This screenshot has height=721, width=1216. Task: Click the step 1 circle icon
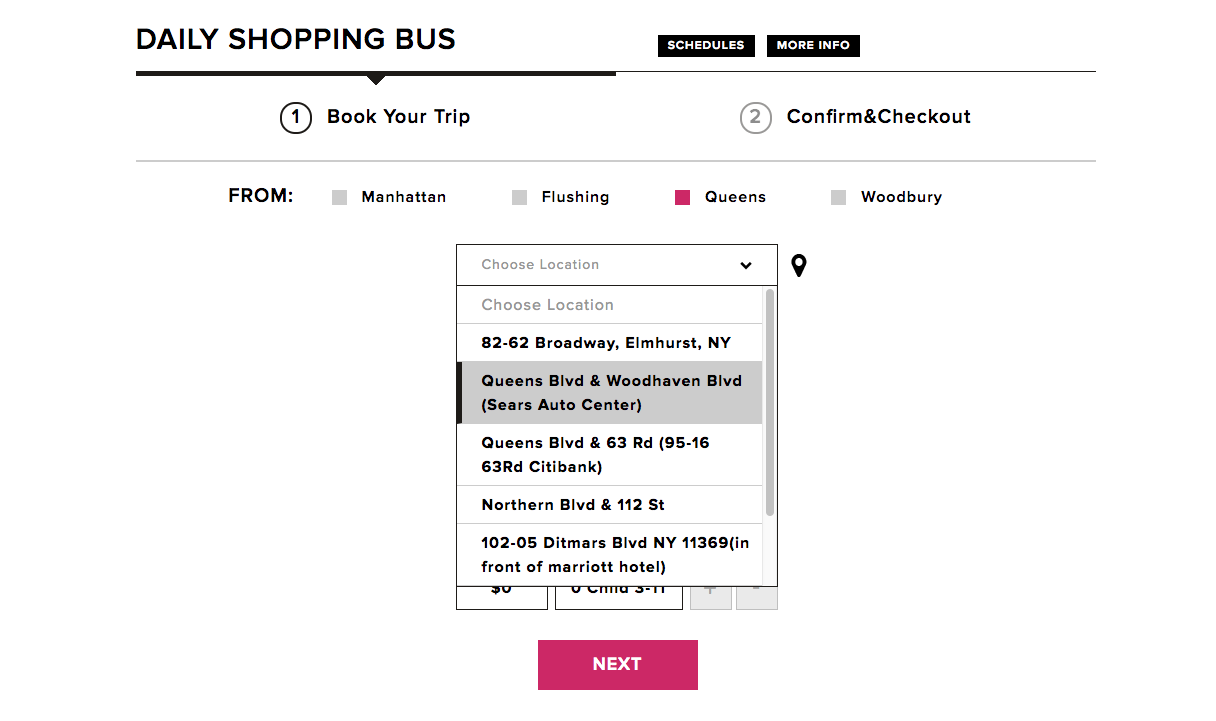[x=295, y=118]
